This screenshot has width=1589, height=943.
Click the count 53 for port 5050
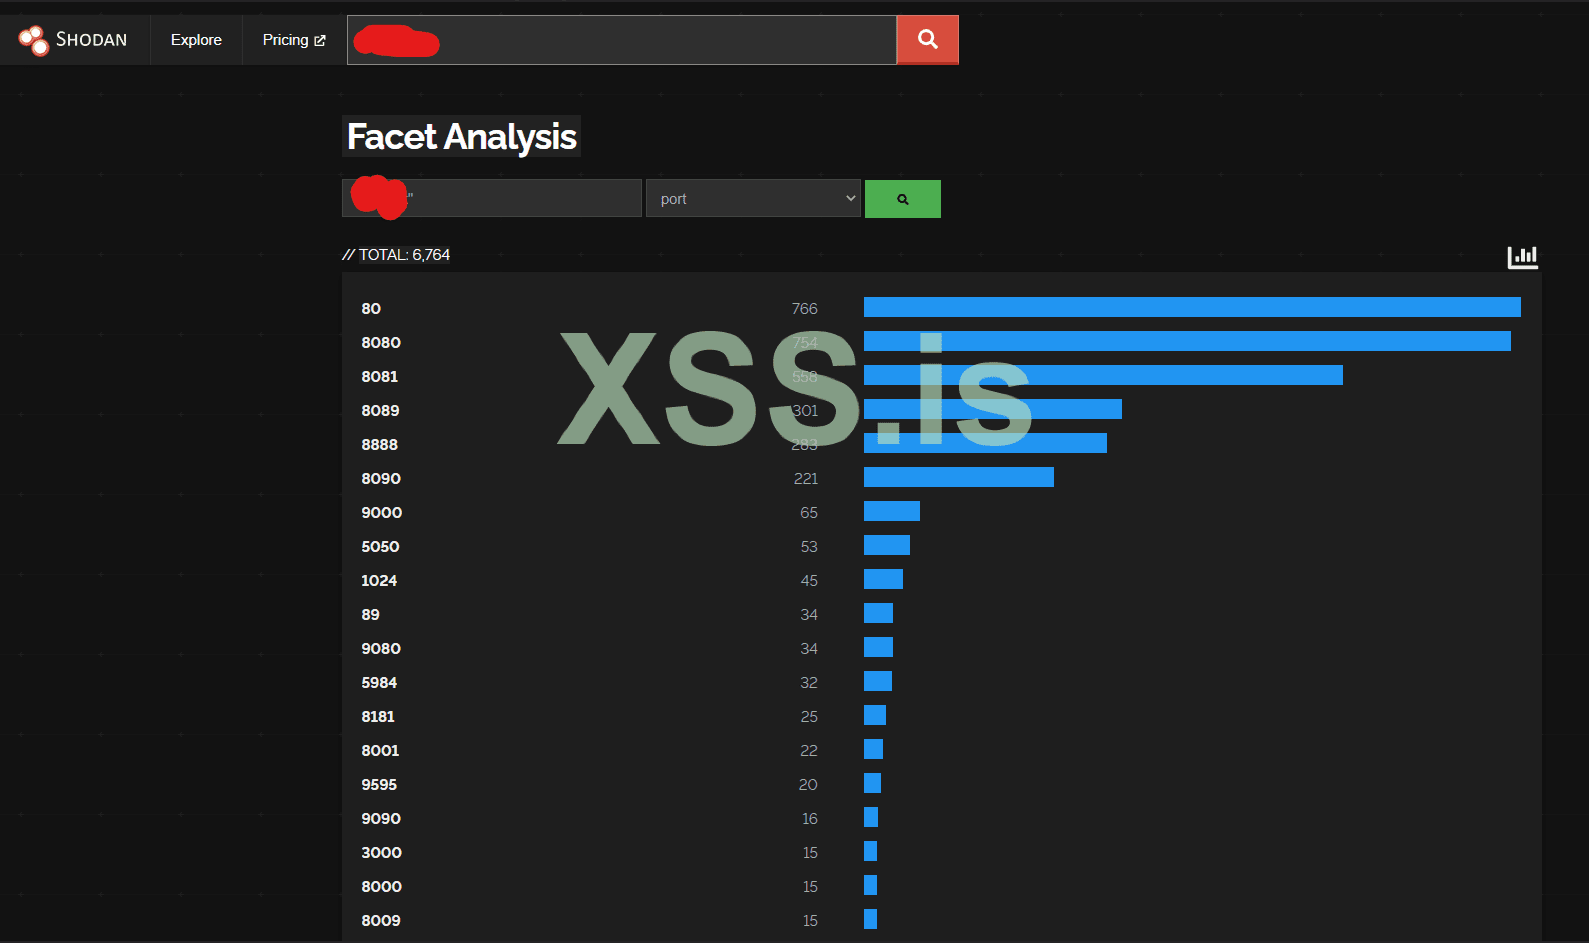(809, 546)
